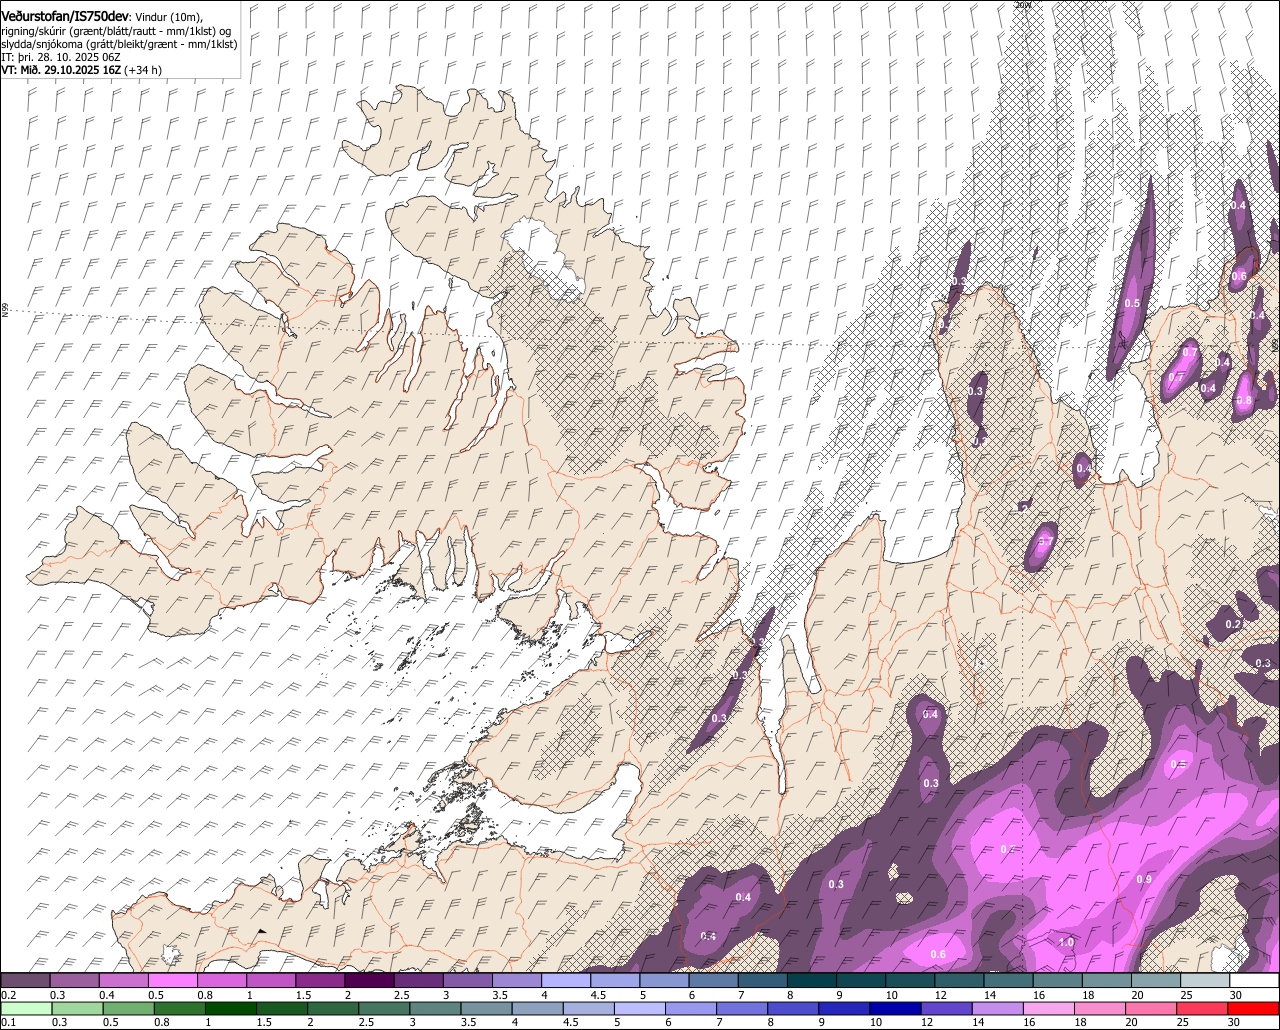
Task: Select the light grey 25 swatch in upper scale
Action: pyautogui.click(x=1206, y=980)
